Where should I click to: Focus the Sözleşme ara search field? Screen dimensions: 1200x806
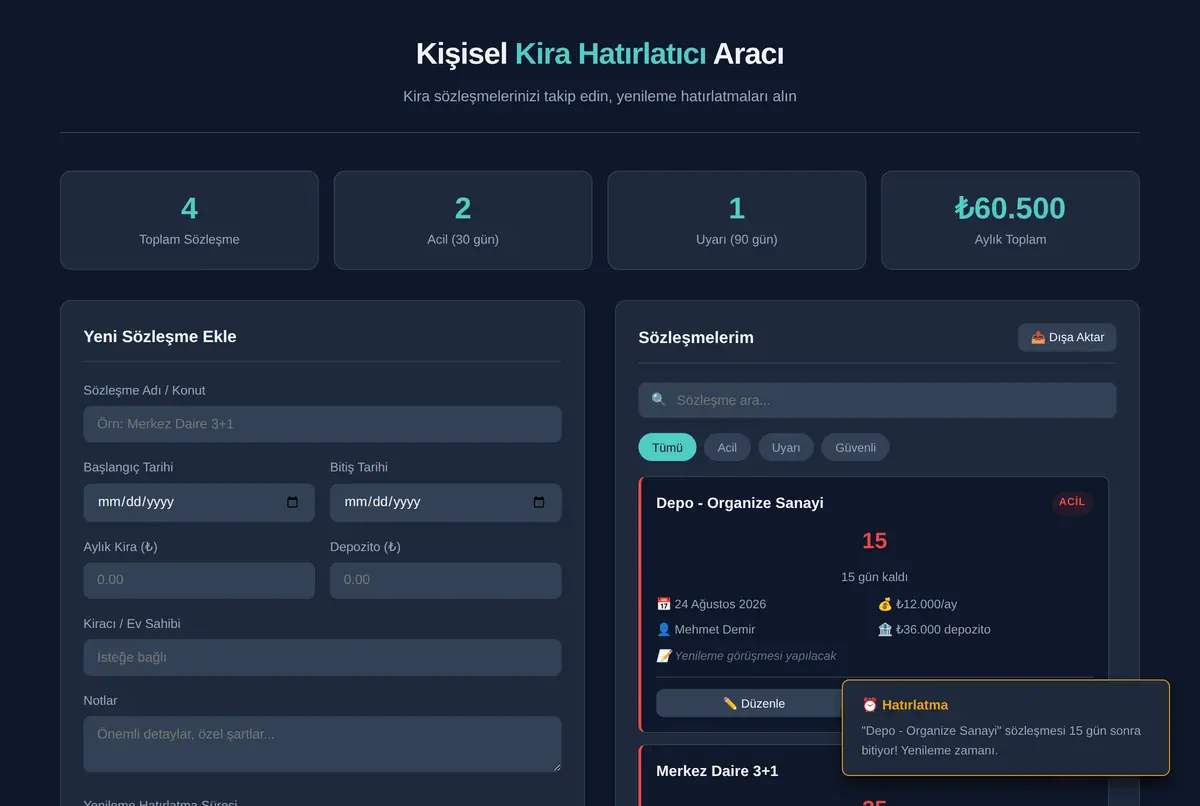877,400
